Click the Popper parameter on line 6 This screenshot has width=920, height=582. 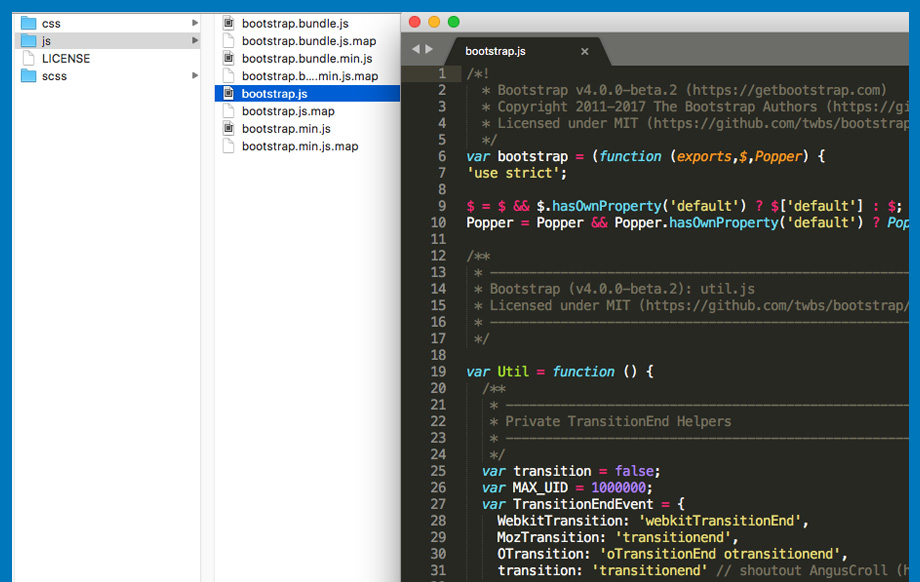pos(778,157)
